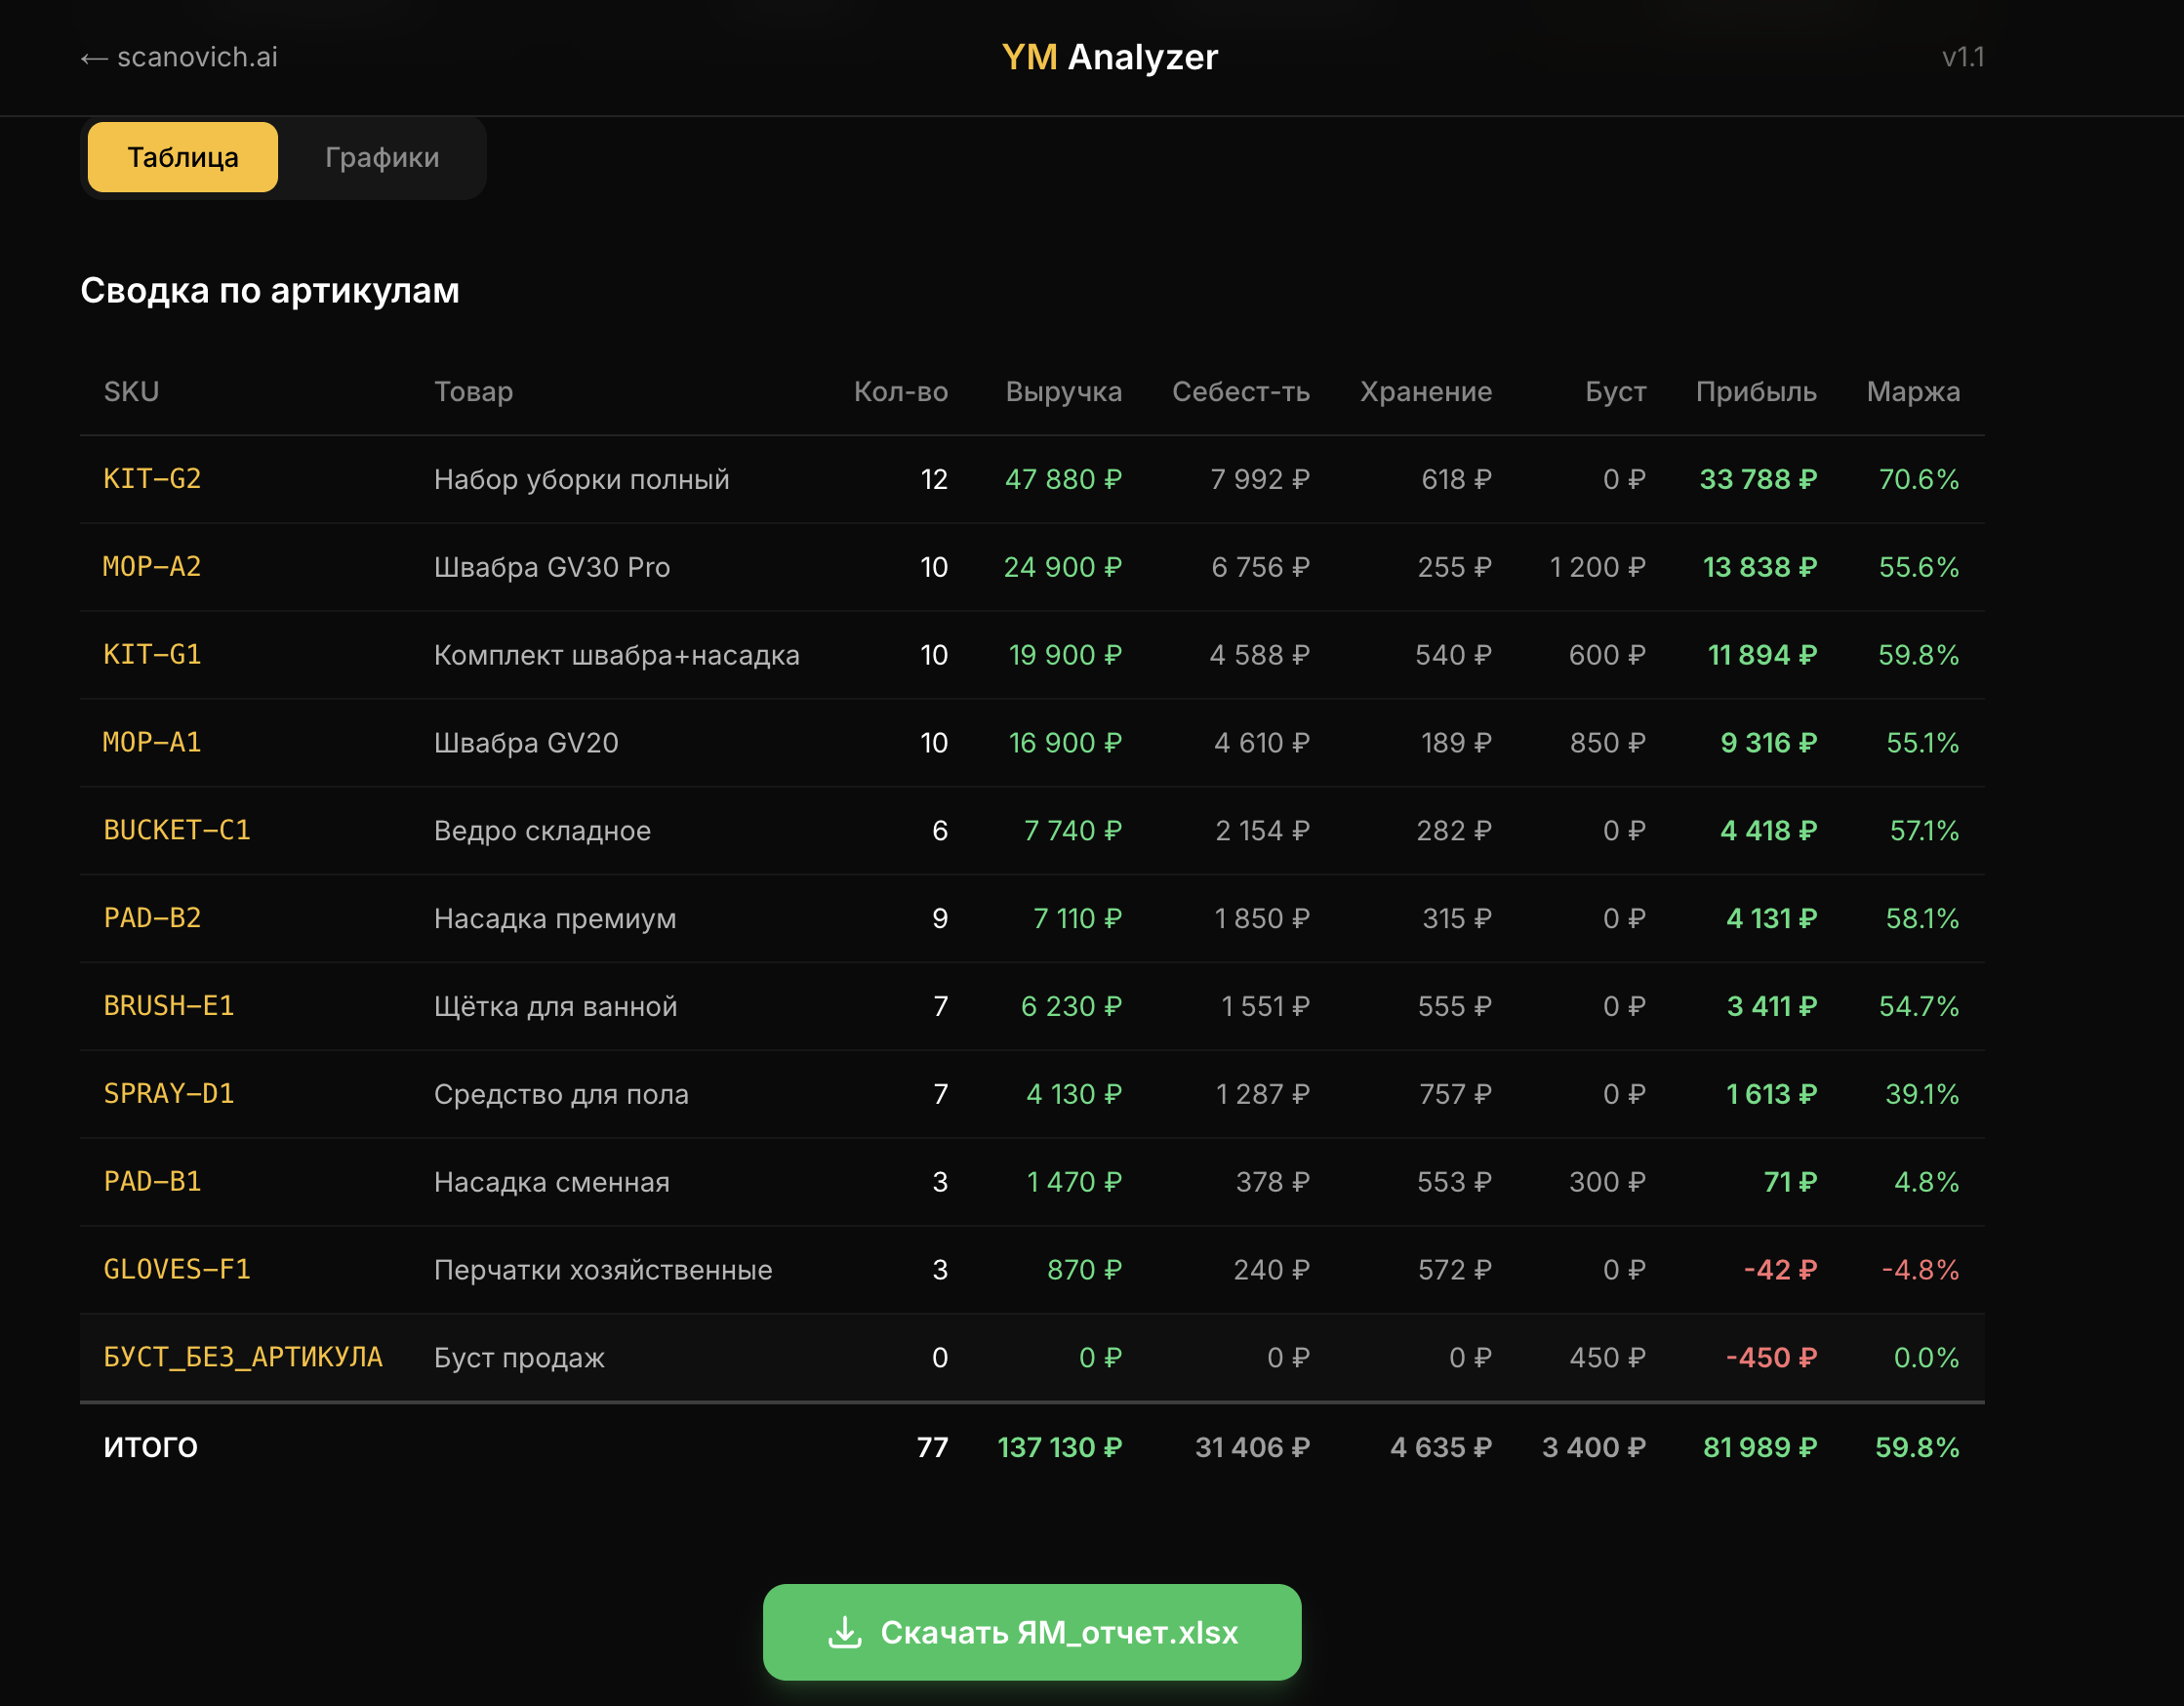This screenshot has height=1706, width=2184.
Task: Click product name Щётка для ванной
Action: pyautogui.click(x=555, y=1006)
